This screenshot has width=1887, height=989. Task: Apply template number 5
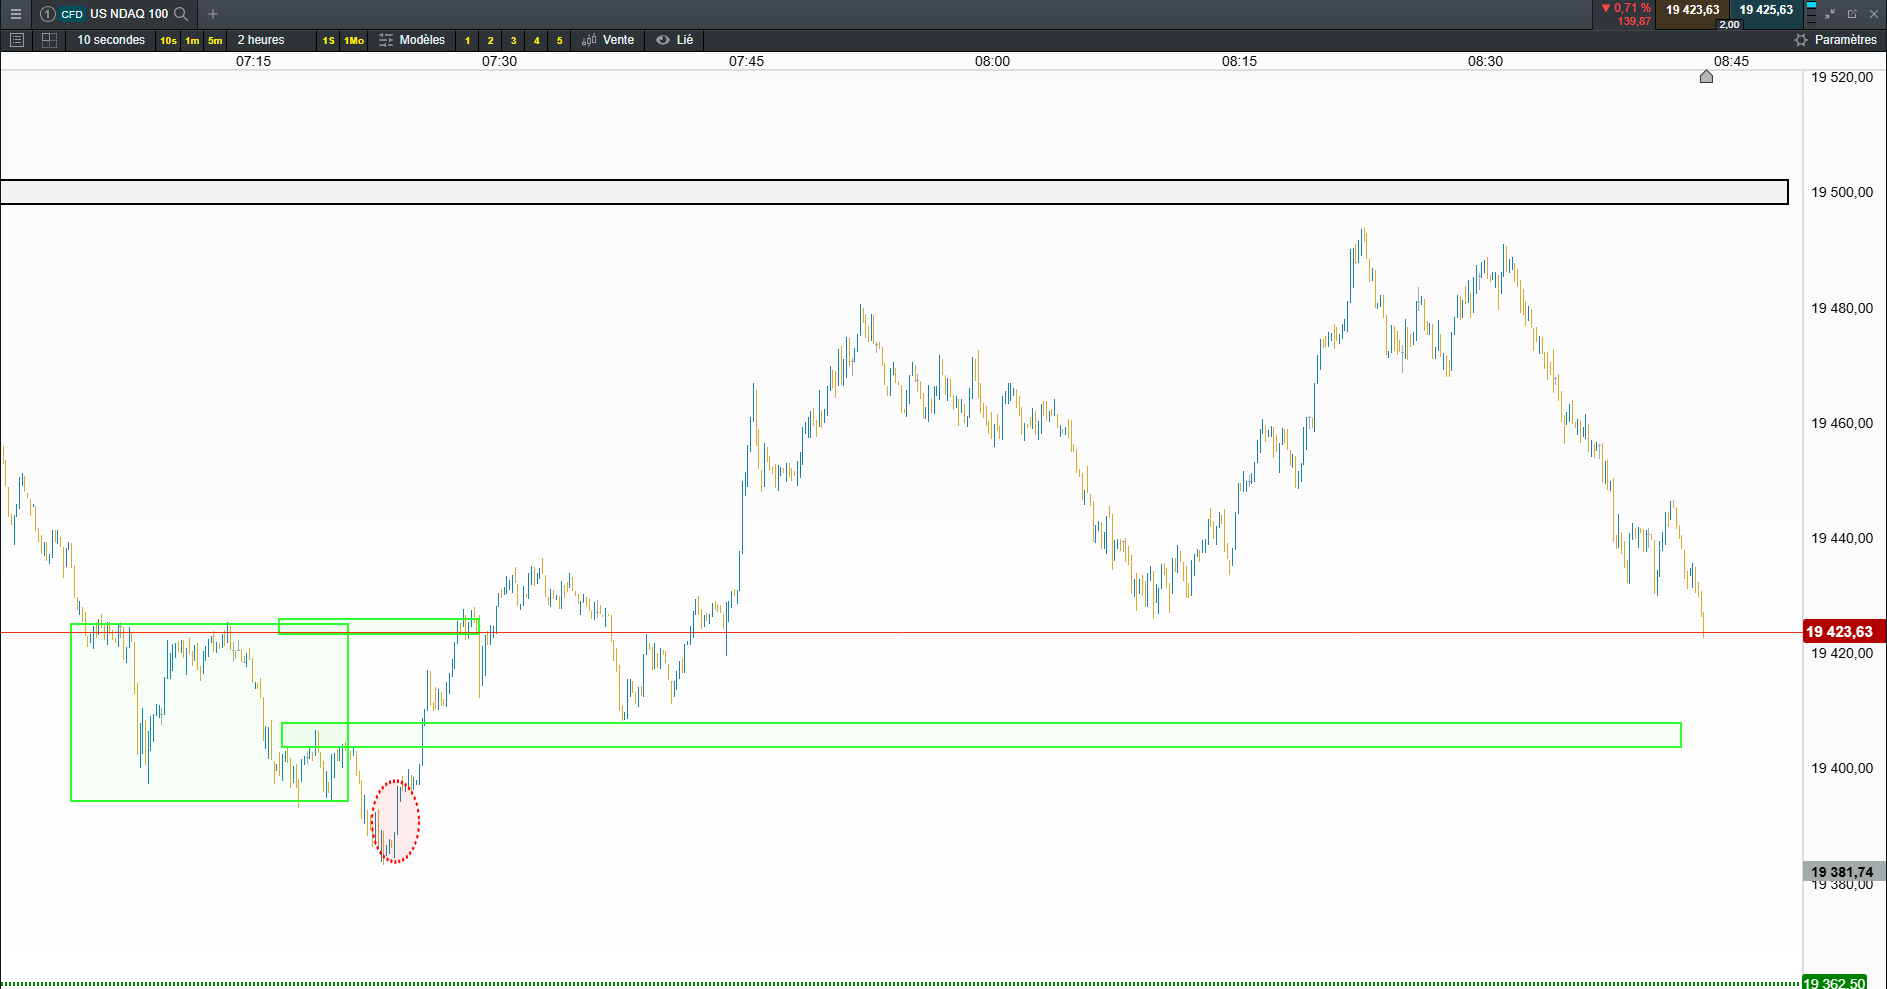point(559,41)
